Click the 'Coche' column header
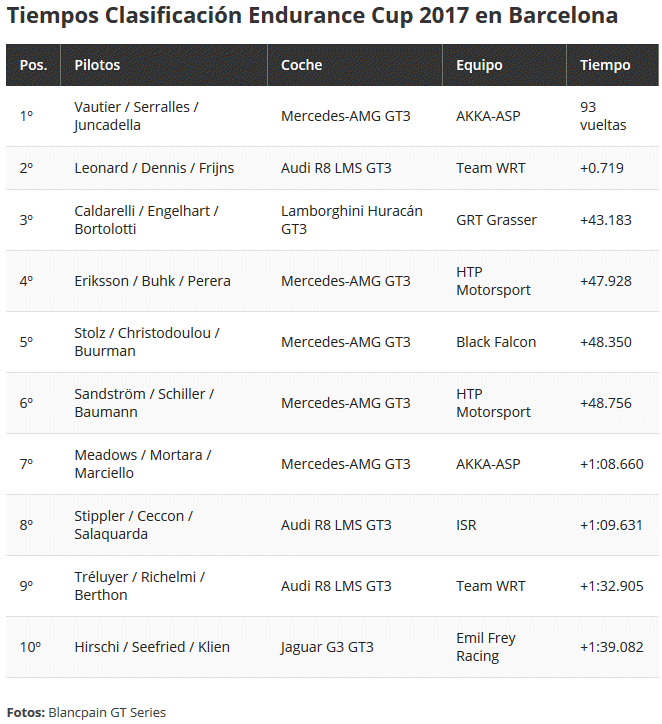Image resolution: width=662 pixels, height=724 pixels. pyautogui.click(x=301, y=65)
